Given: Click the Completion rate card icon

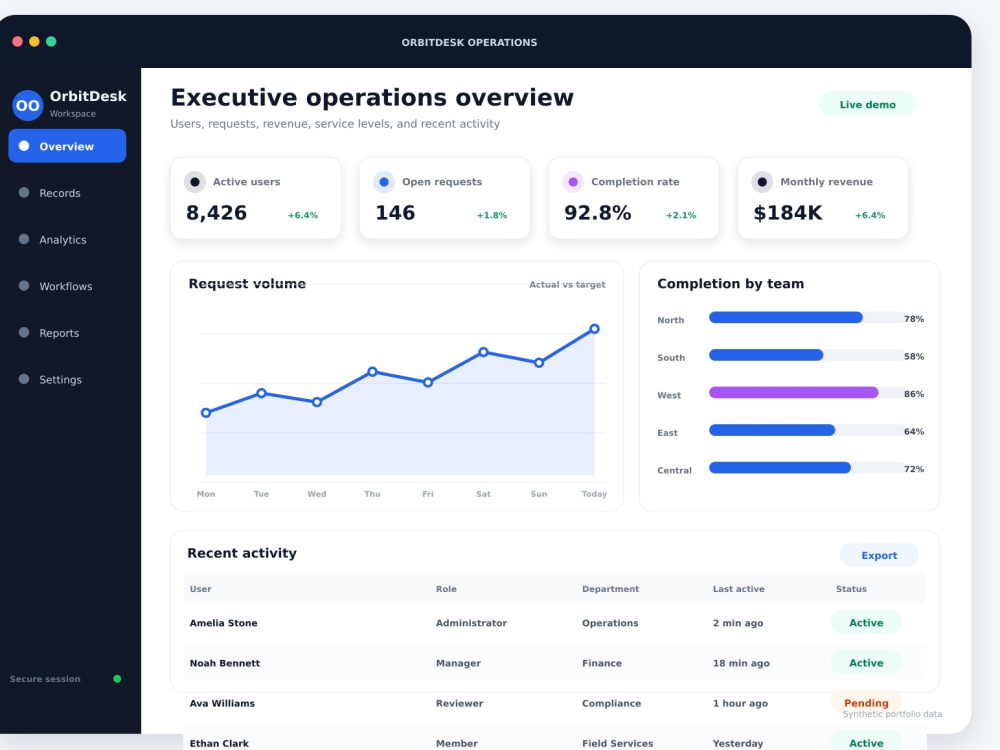Looking at the screenshot, I should [573, 182].
